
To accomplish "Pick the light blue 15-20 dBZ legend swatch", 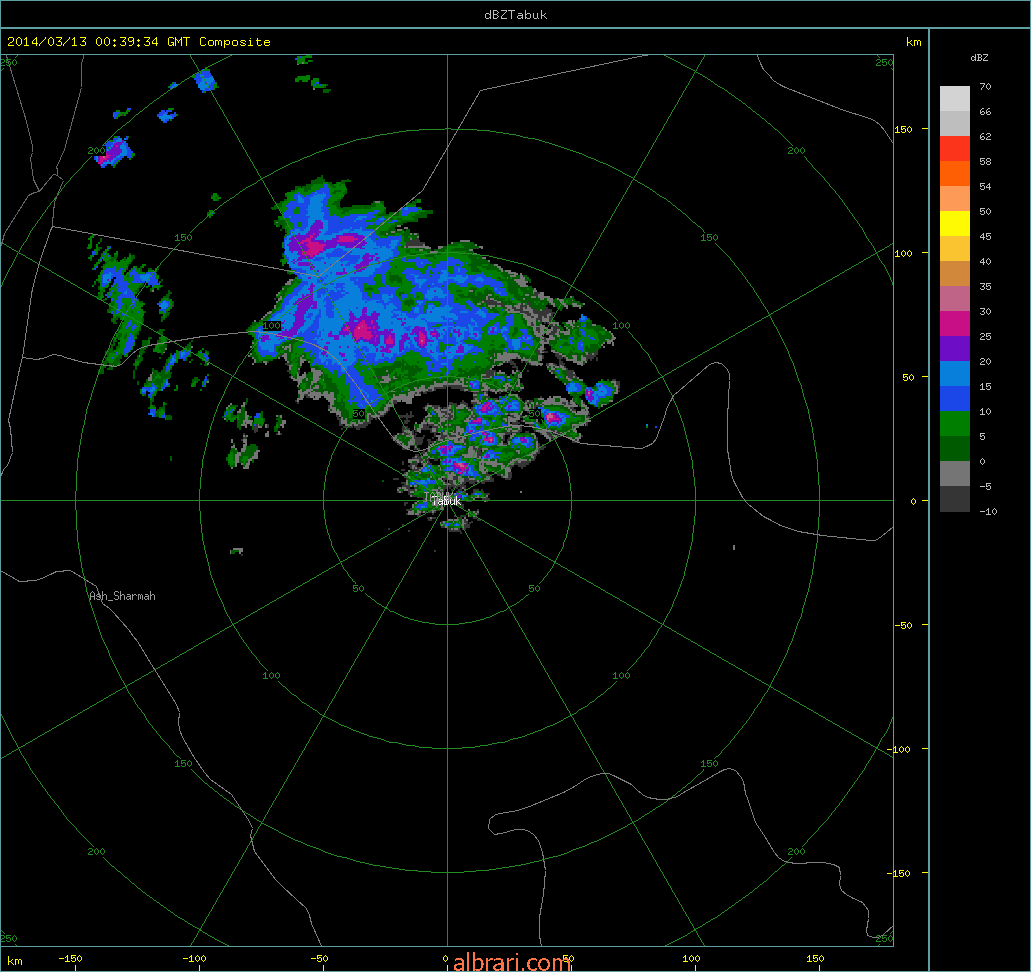I will pos(955,374).
